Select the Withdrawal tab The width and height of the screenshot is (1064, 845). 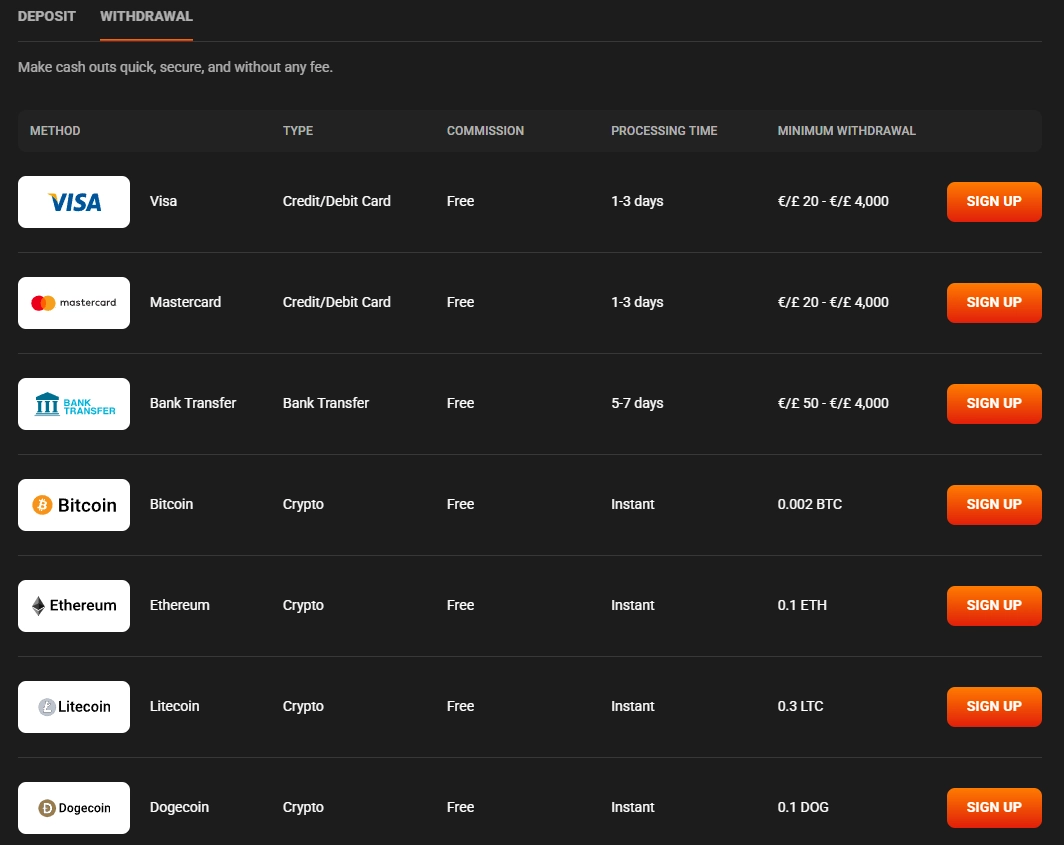pos(146,16)
